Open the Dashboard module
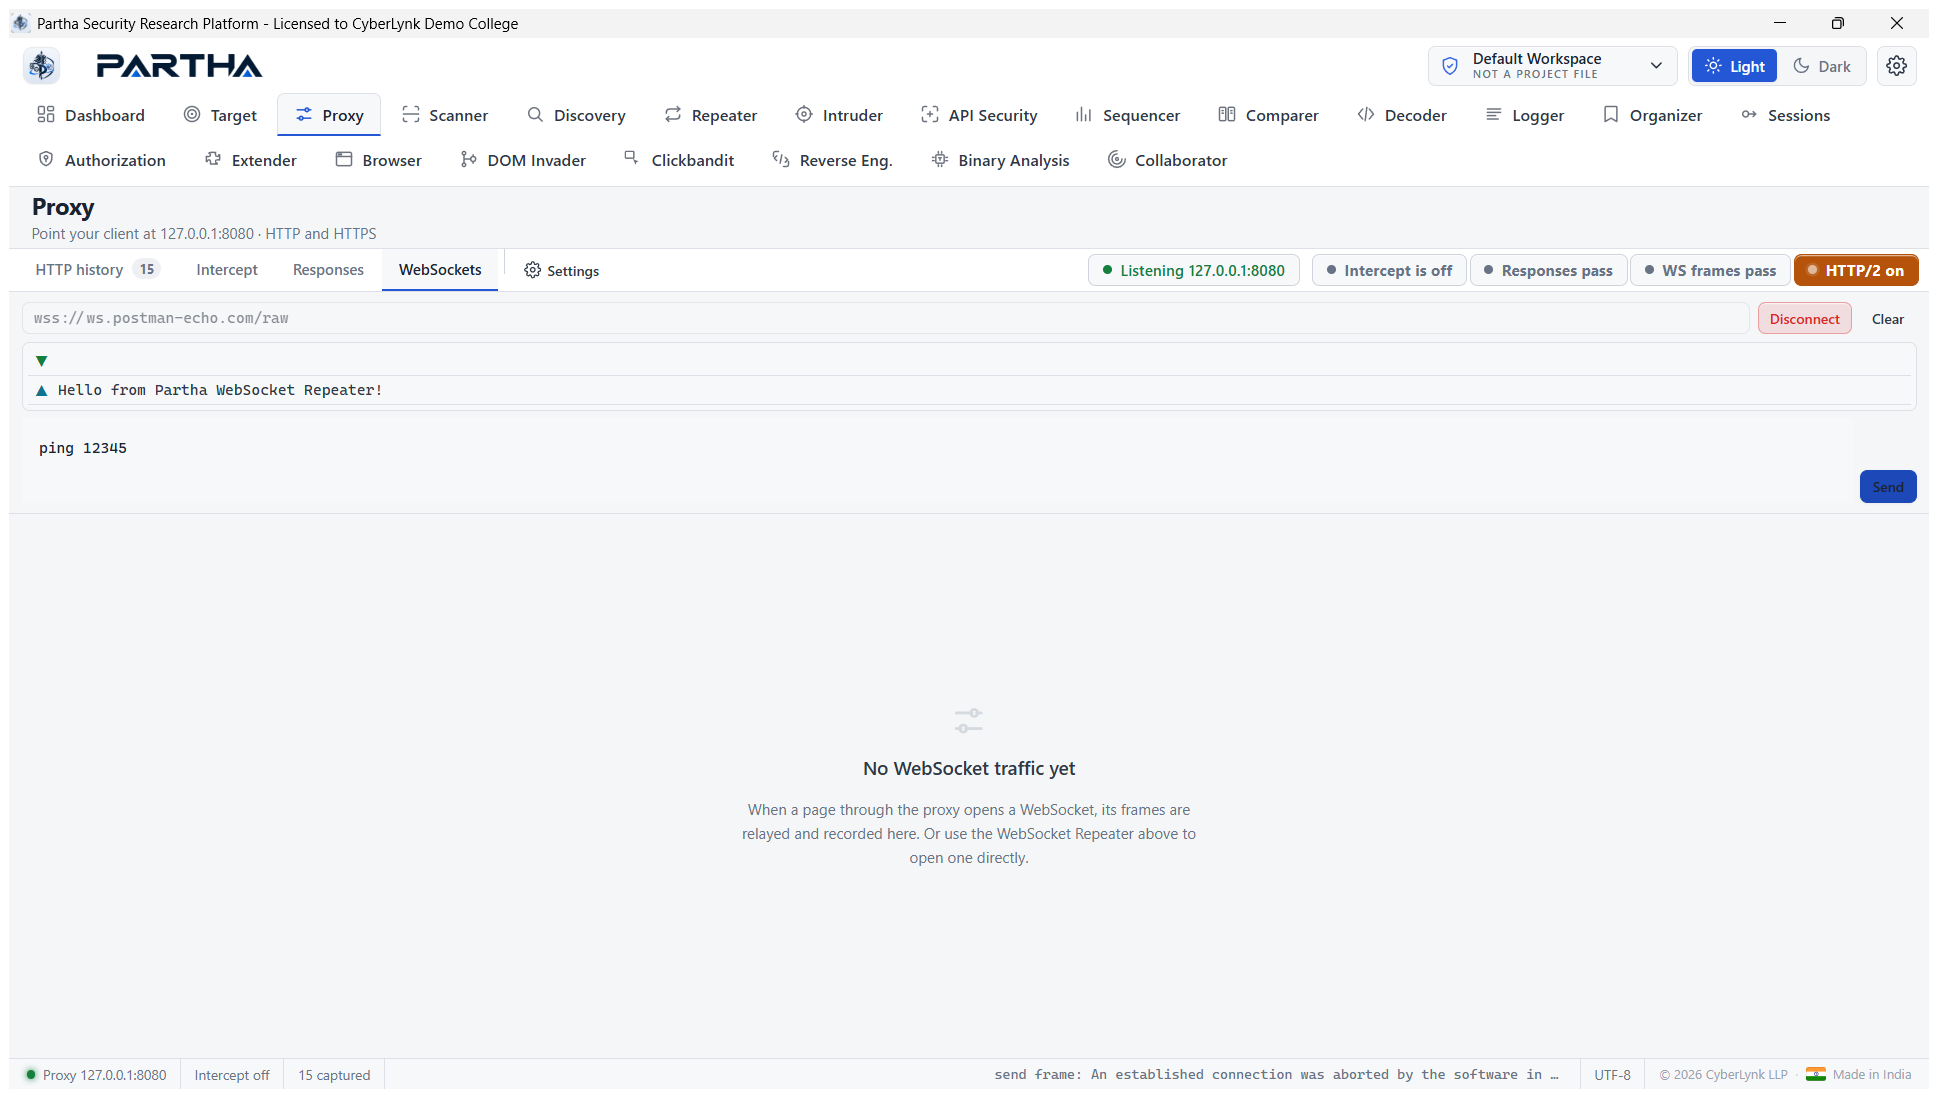 tap(91, 115)
